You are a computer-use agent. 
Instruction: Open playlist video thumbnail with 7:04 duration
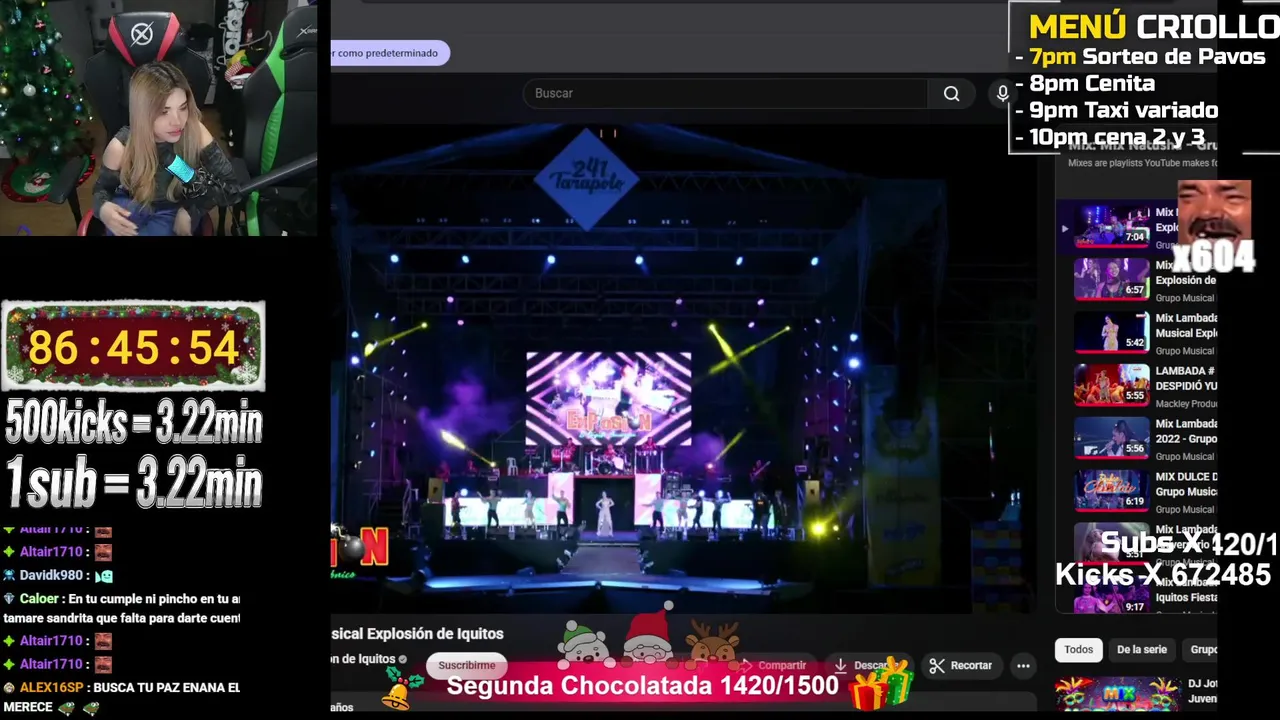(1112, 226)
